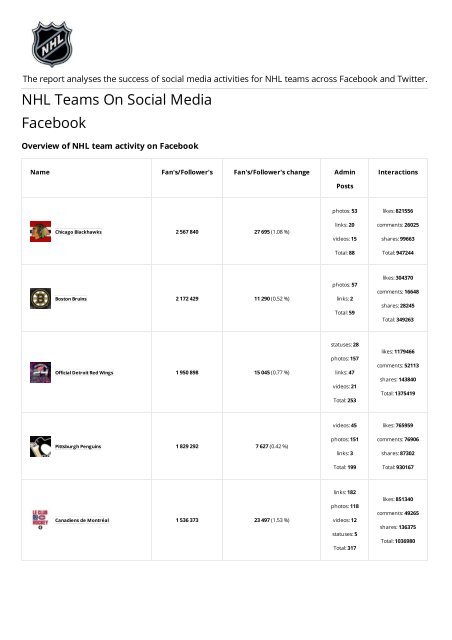The height and width of the screenshot is (640, 452).
Task: Click the Interactions column header
Action: (x=398, y=172)
